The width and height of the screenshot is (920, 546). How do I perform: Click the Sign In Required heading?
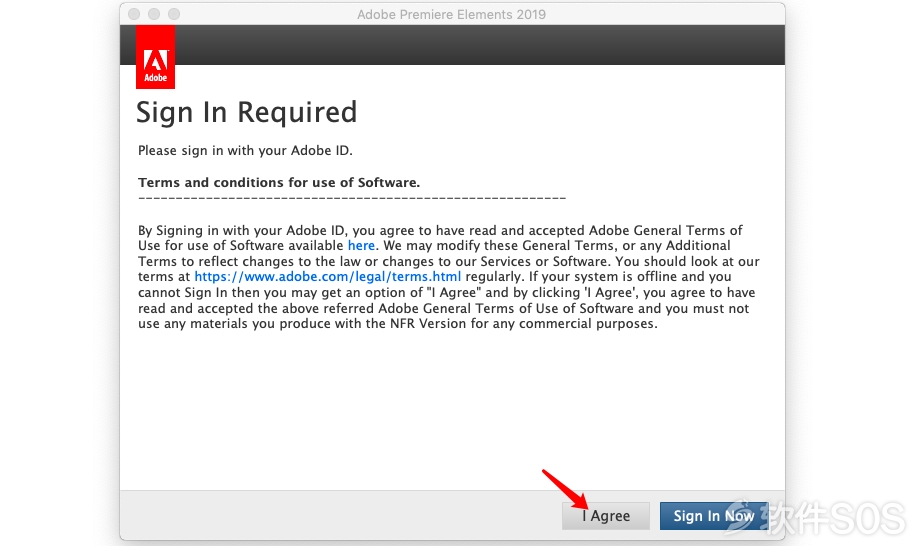pos(246,113)
